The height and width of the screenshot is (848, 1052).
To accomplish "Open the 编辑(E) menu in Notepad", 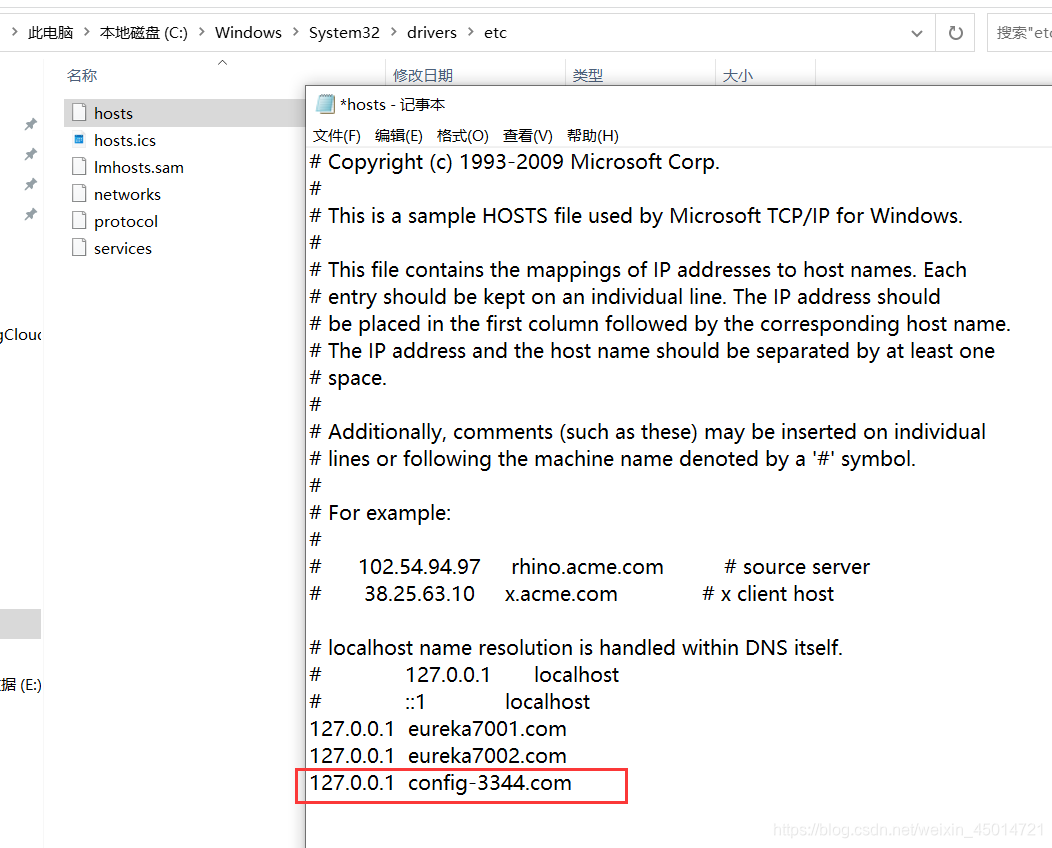I will [399, 136].
